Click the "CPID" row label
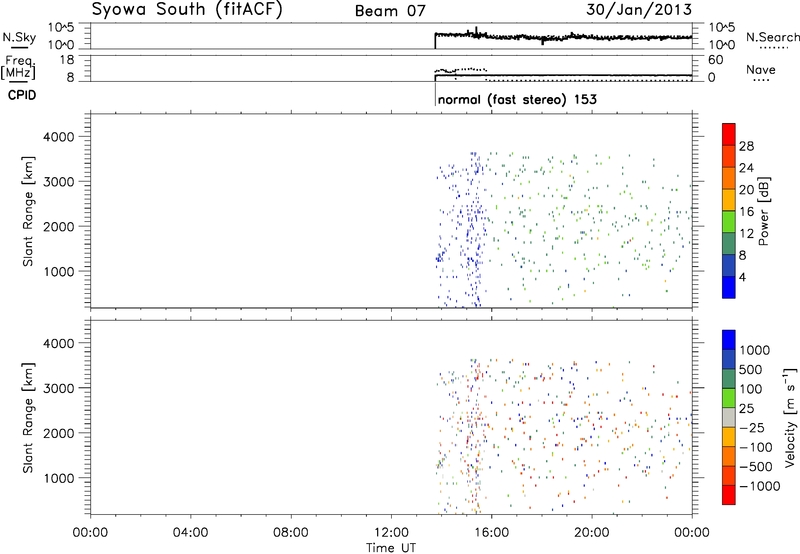 22,95
